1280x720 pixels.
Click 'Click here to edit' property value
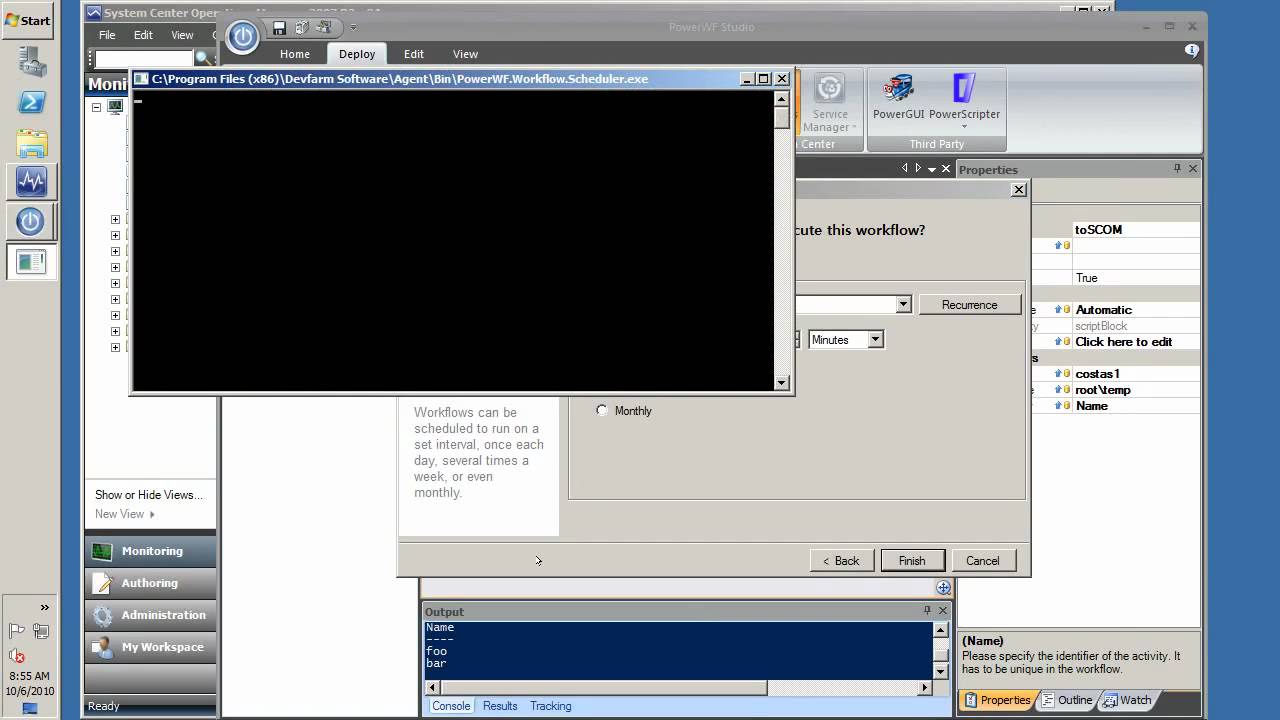(x=1124, y=342)
